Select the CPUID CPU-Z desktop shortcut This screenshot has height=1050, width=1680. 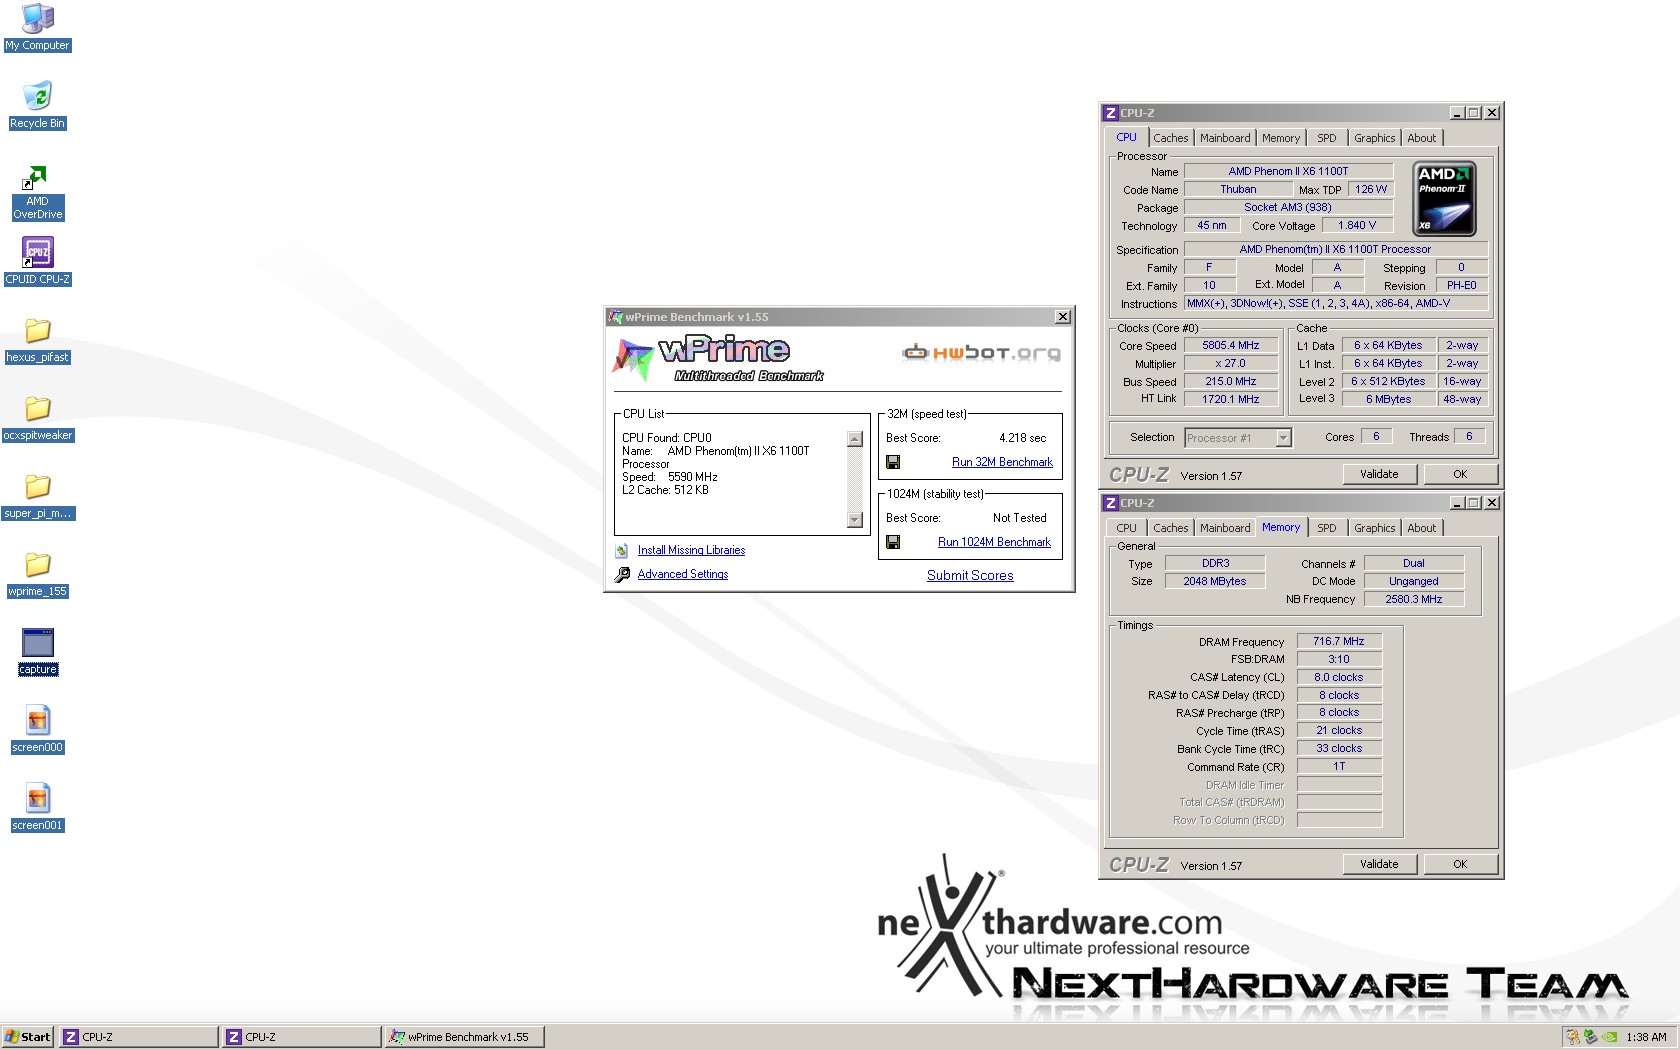[37, 261]
